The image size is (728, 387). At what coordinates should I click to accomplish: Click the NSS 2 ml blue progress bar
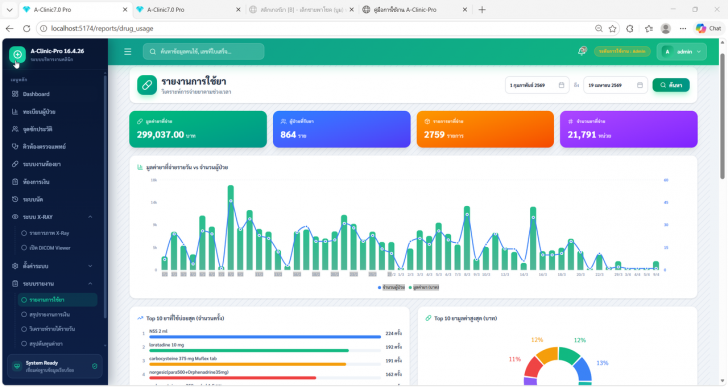[x=265, y=337]
